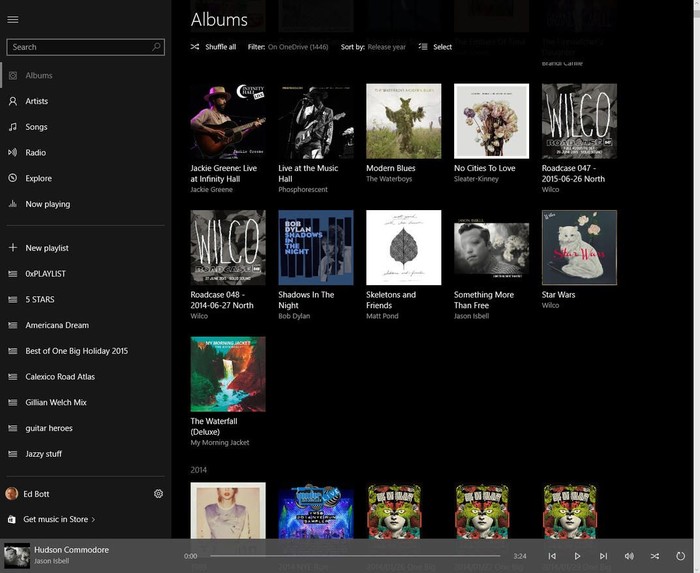
Task: Open the volume control
Action: [x=629, y=556]
